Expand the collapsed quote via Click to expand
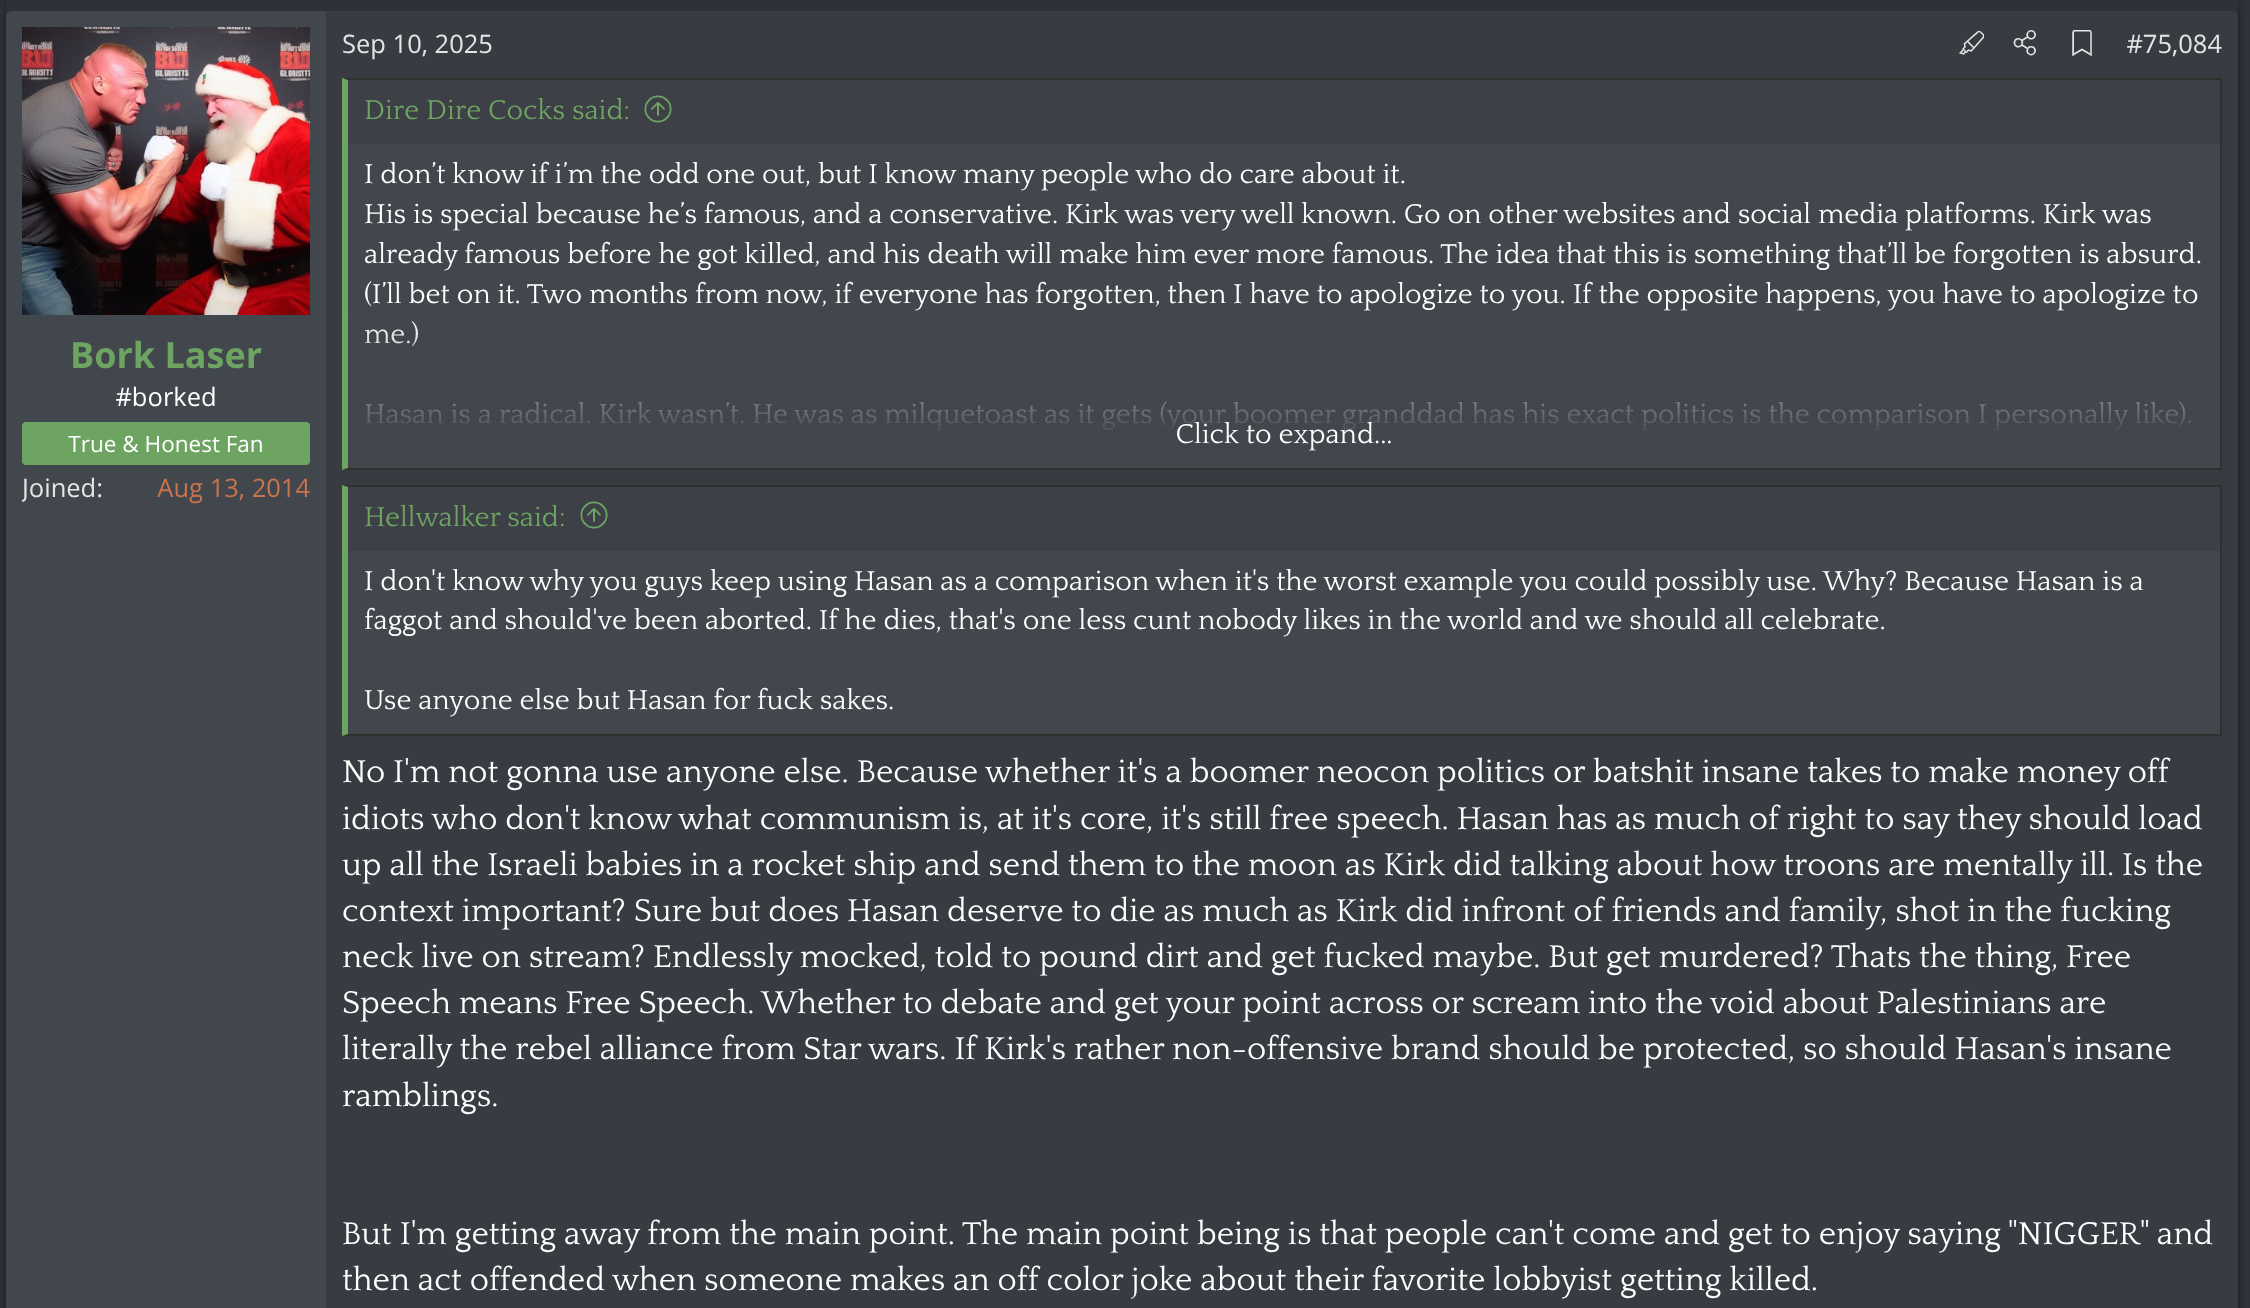The height and width of the screenshot is (1308, 2250). pyautogui.click(x=1283, y=433)
